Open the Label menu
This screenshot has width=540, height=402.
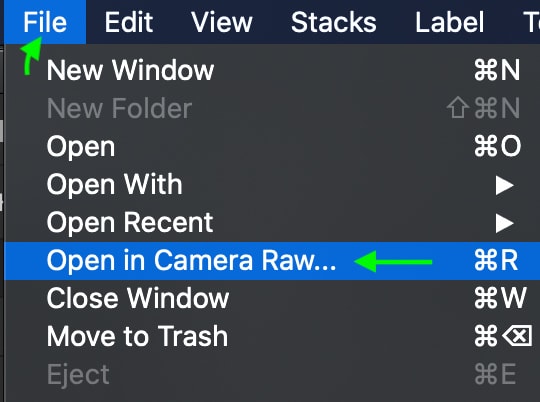(x=449, y=22)
